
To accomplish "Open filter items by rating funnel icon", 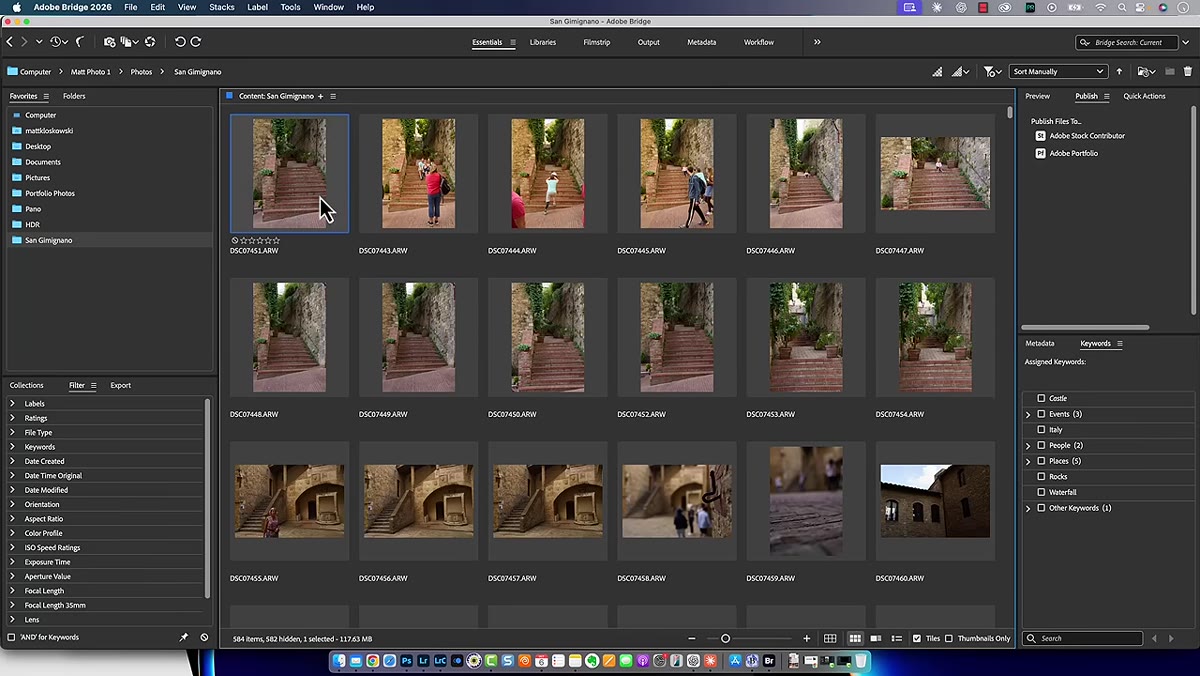I will point(991,72).
